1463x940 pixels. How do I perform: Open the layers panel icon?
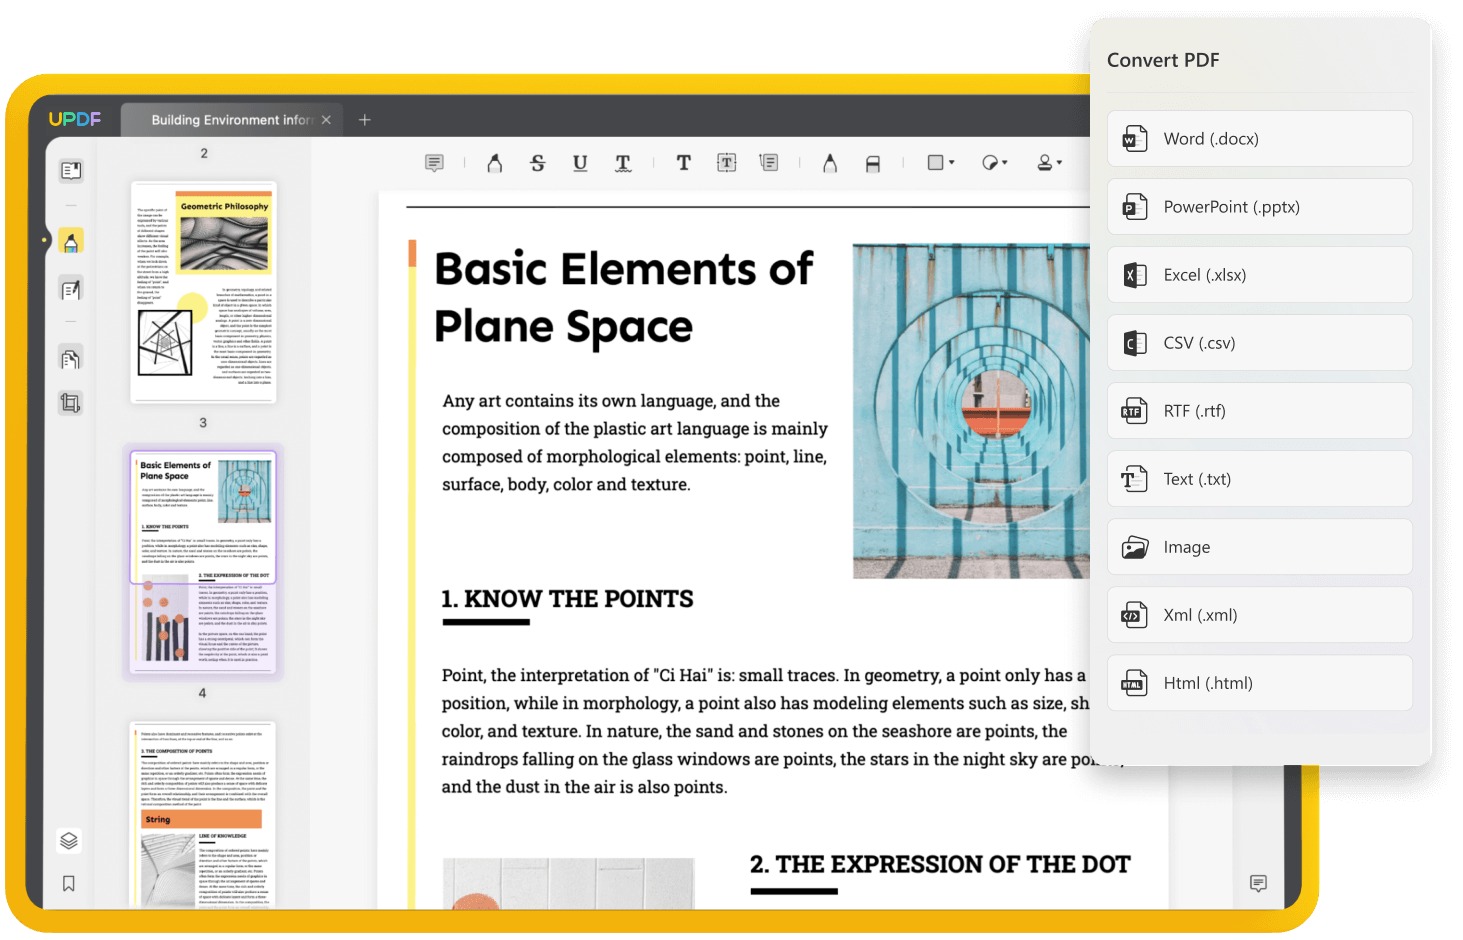point(69,840)
